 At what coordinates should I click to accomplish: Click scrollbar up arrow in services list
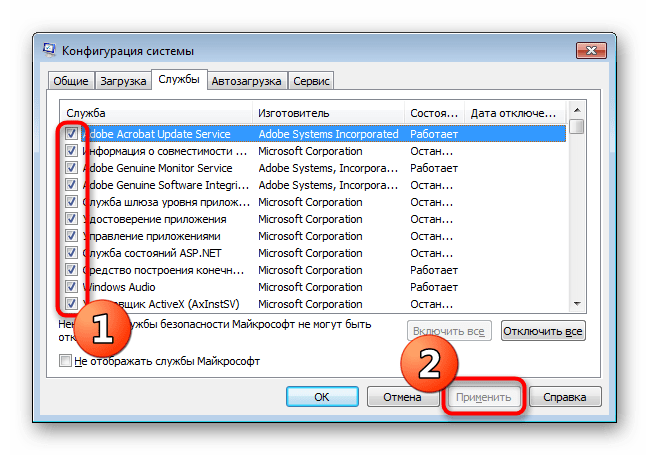tap(577, 110)
